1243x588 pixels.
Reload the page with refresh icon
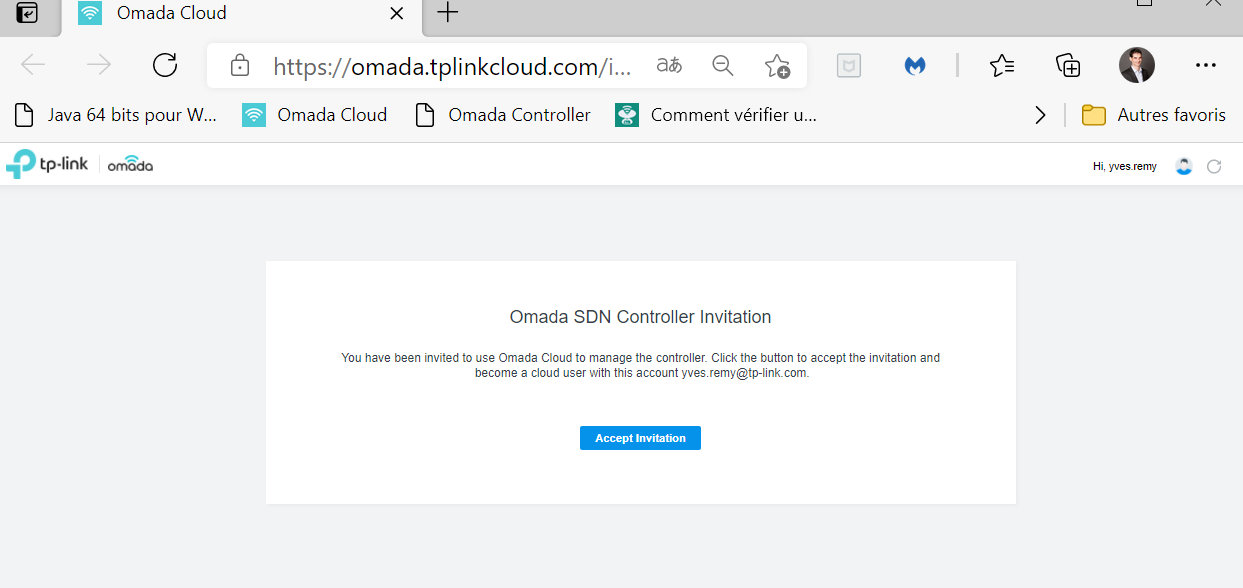(165, 66)
